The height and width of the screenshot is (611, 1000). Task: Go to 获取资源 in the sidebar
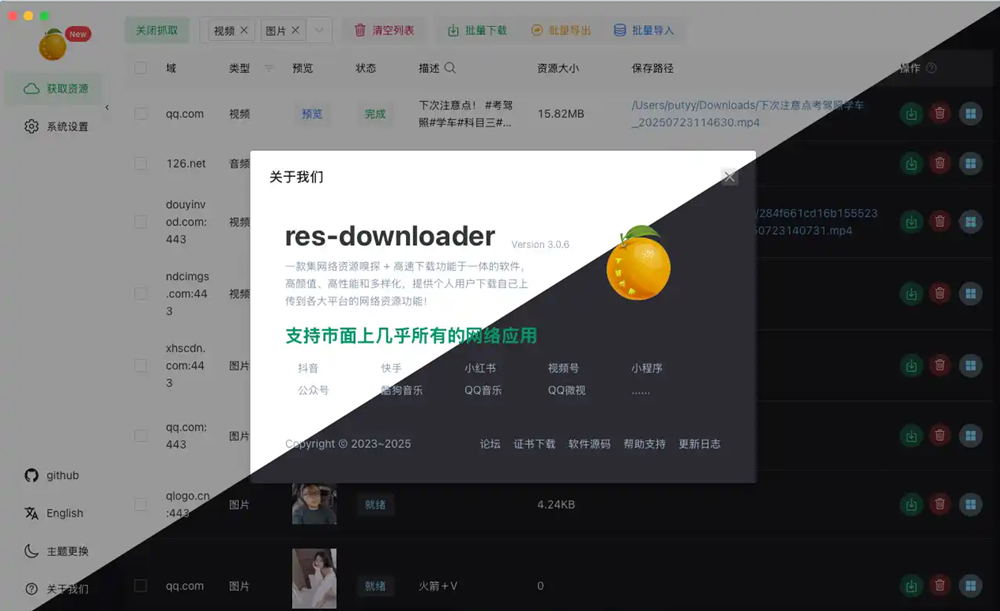click(67, 88)
